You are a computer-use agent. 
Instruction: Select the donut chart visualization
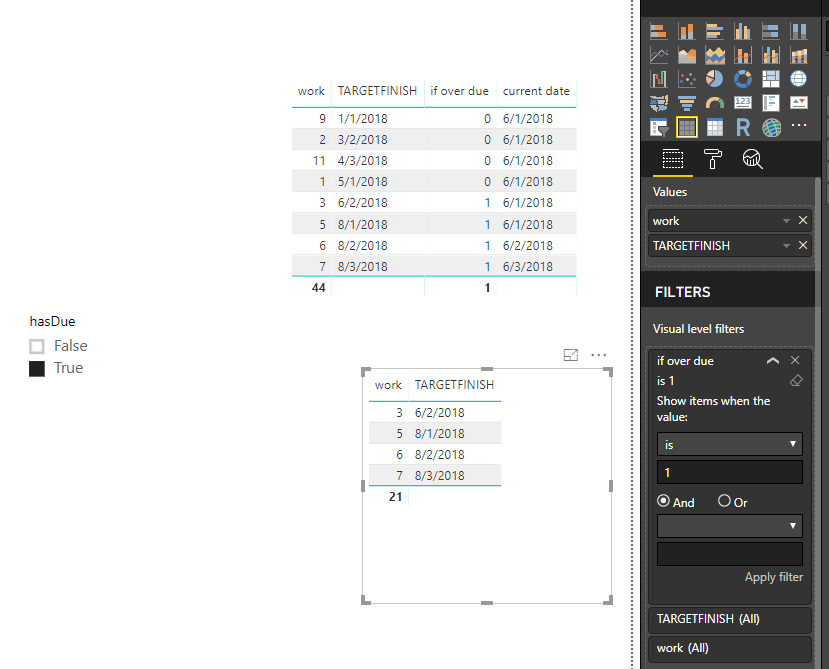coord(742,79)
